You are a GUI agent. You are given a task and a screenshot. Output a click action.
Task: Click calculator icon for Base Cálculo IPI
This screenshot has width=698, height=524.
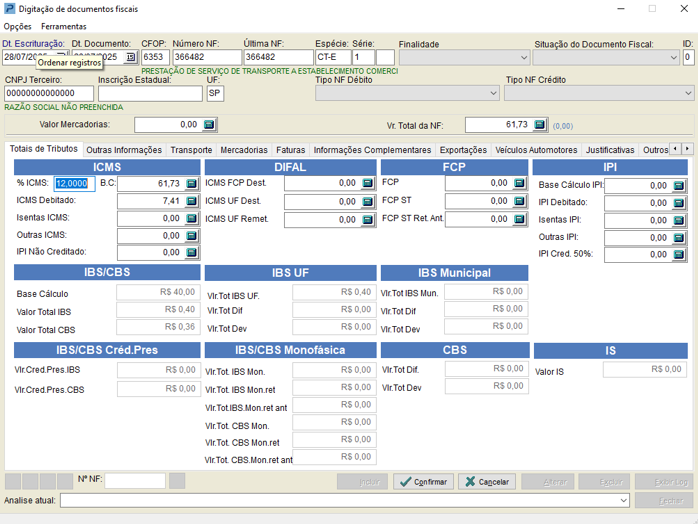tap(679, 186)
